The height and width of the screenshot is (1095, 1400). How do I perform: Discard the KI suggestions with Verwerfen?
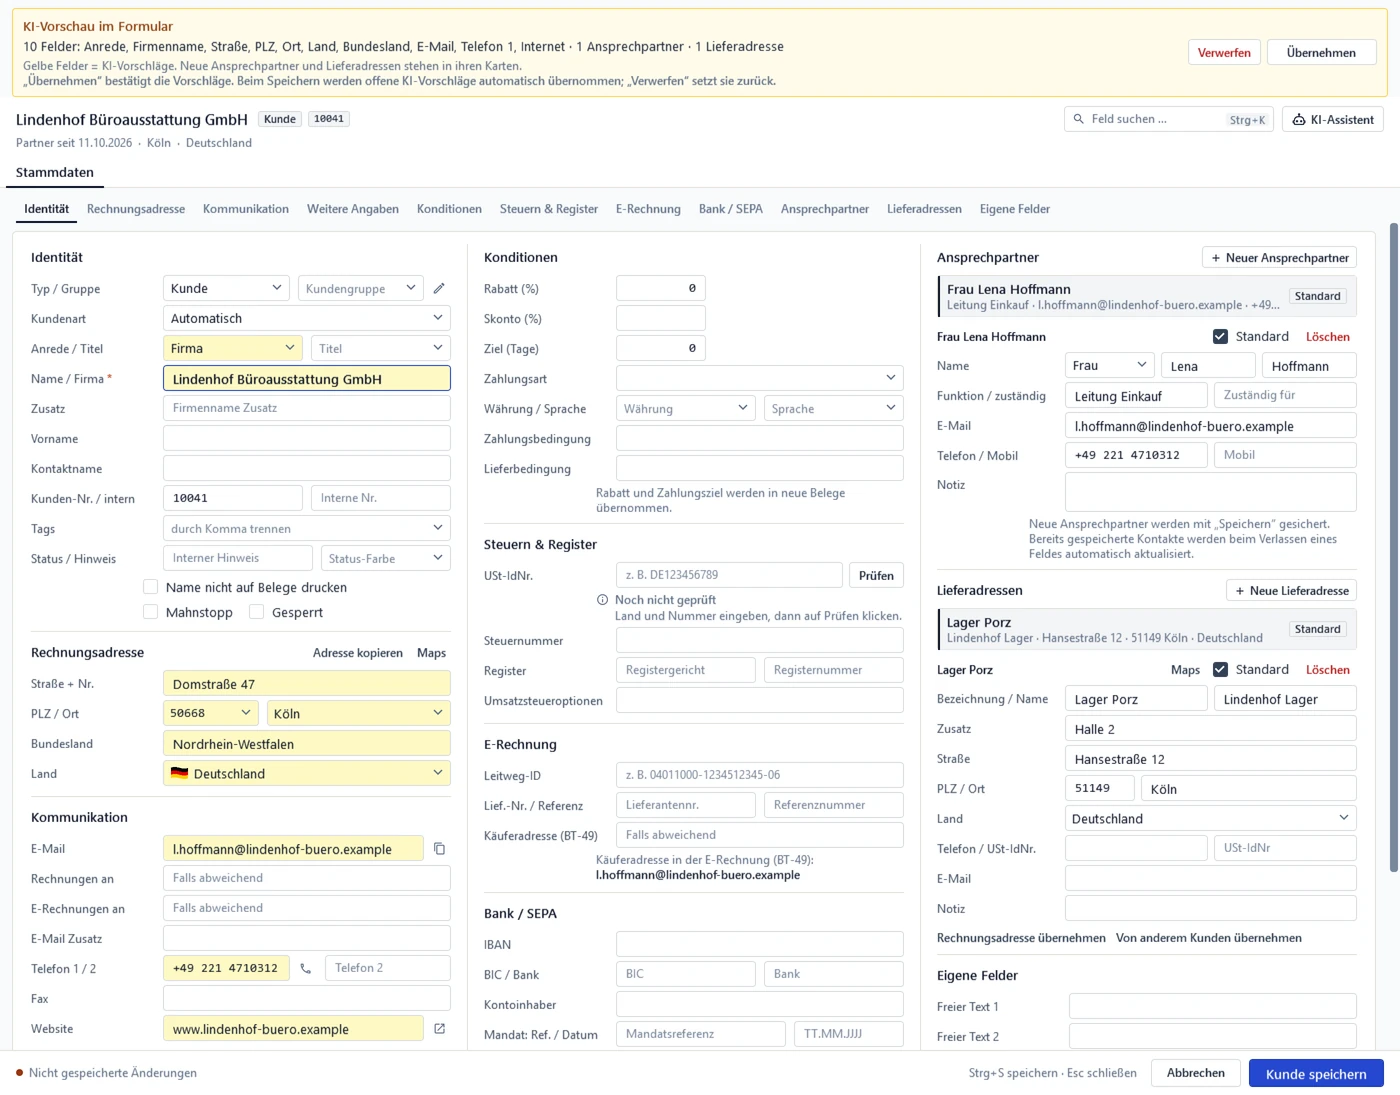click(1224, 52)
